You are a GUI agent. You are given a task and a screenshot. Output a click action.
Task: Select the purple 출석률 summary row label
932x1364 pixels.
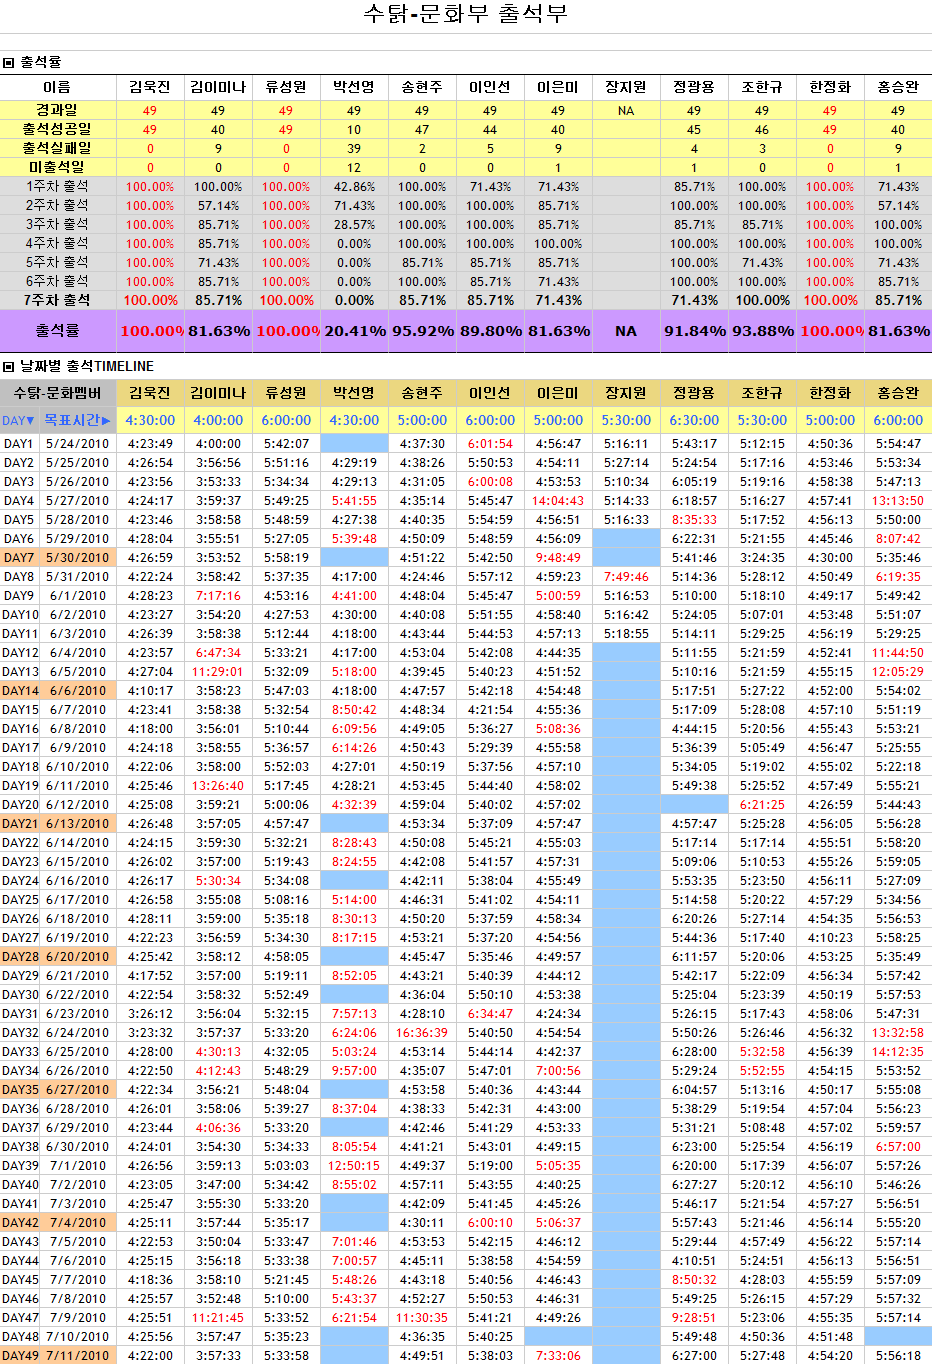coord(57,331)
